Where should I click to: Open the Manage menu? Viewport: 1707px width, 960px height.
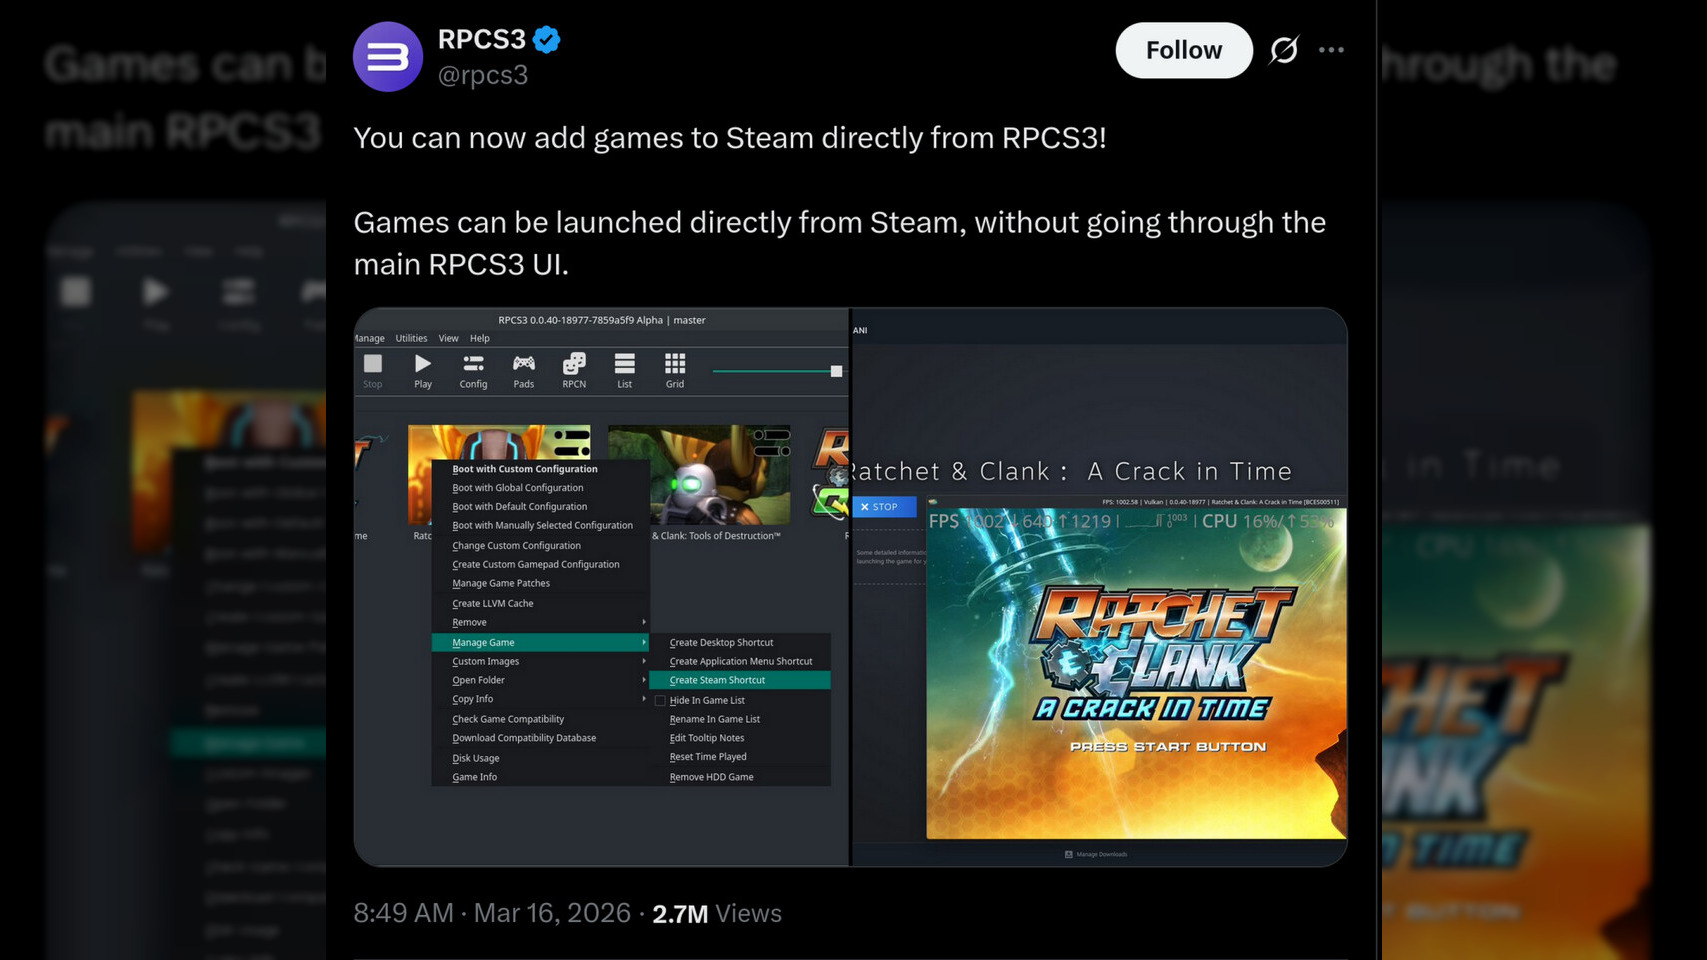click(x=369, y=338)
